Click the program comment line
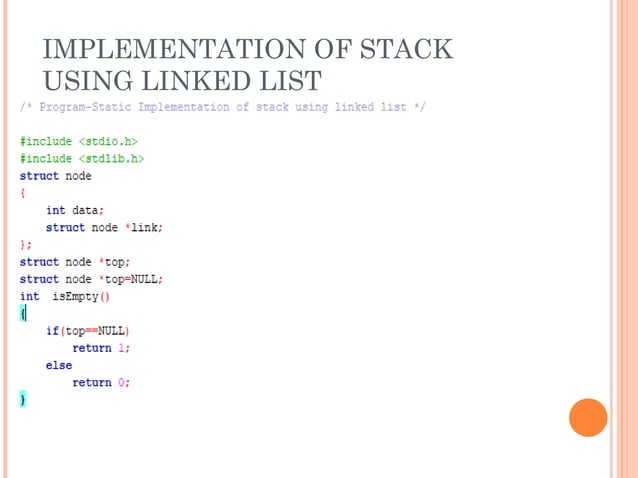Viewport: 638px width, 478px height. pyautogui.click(x=223, y=107)
